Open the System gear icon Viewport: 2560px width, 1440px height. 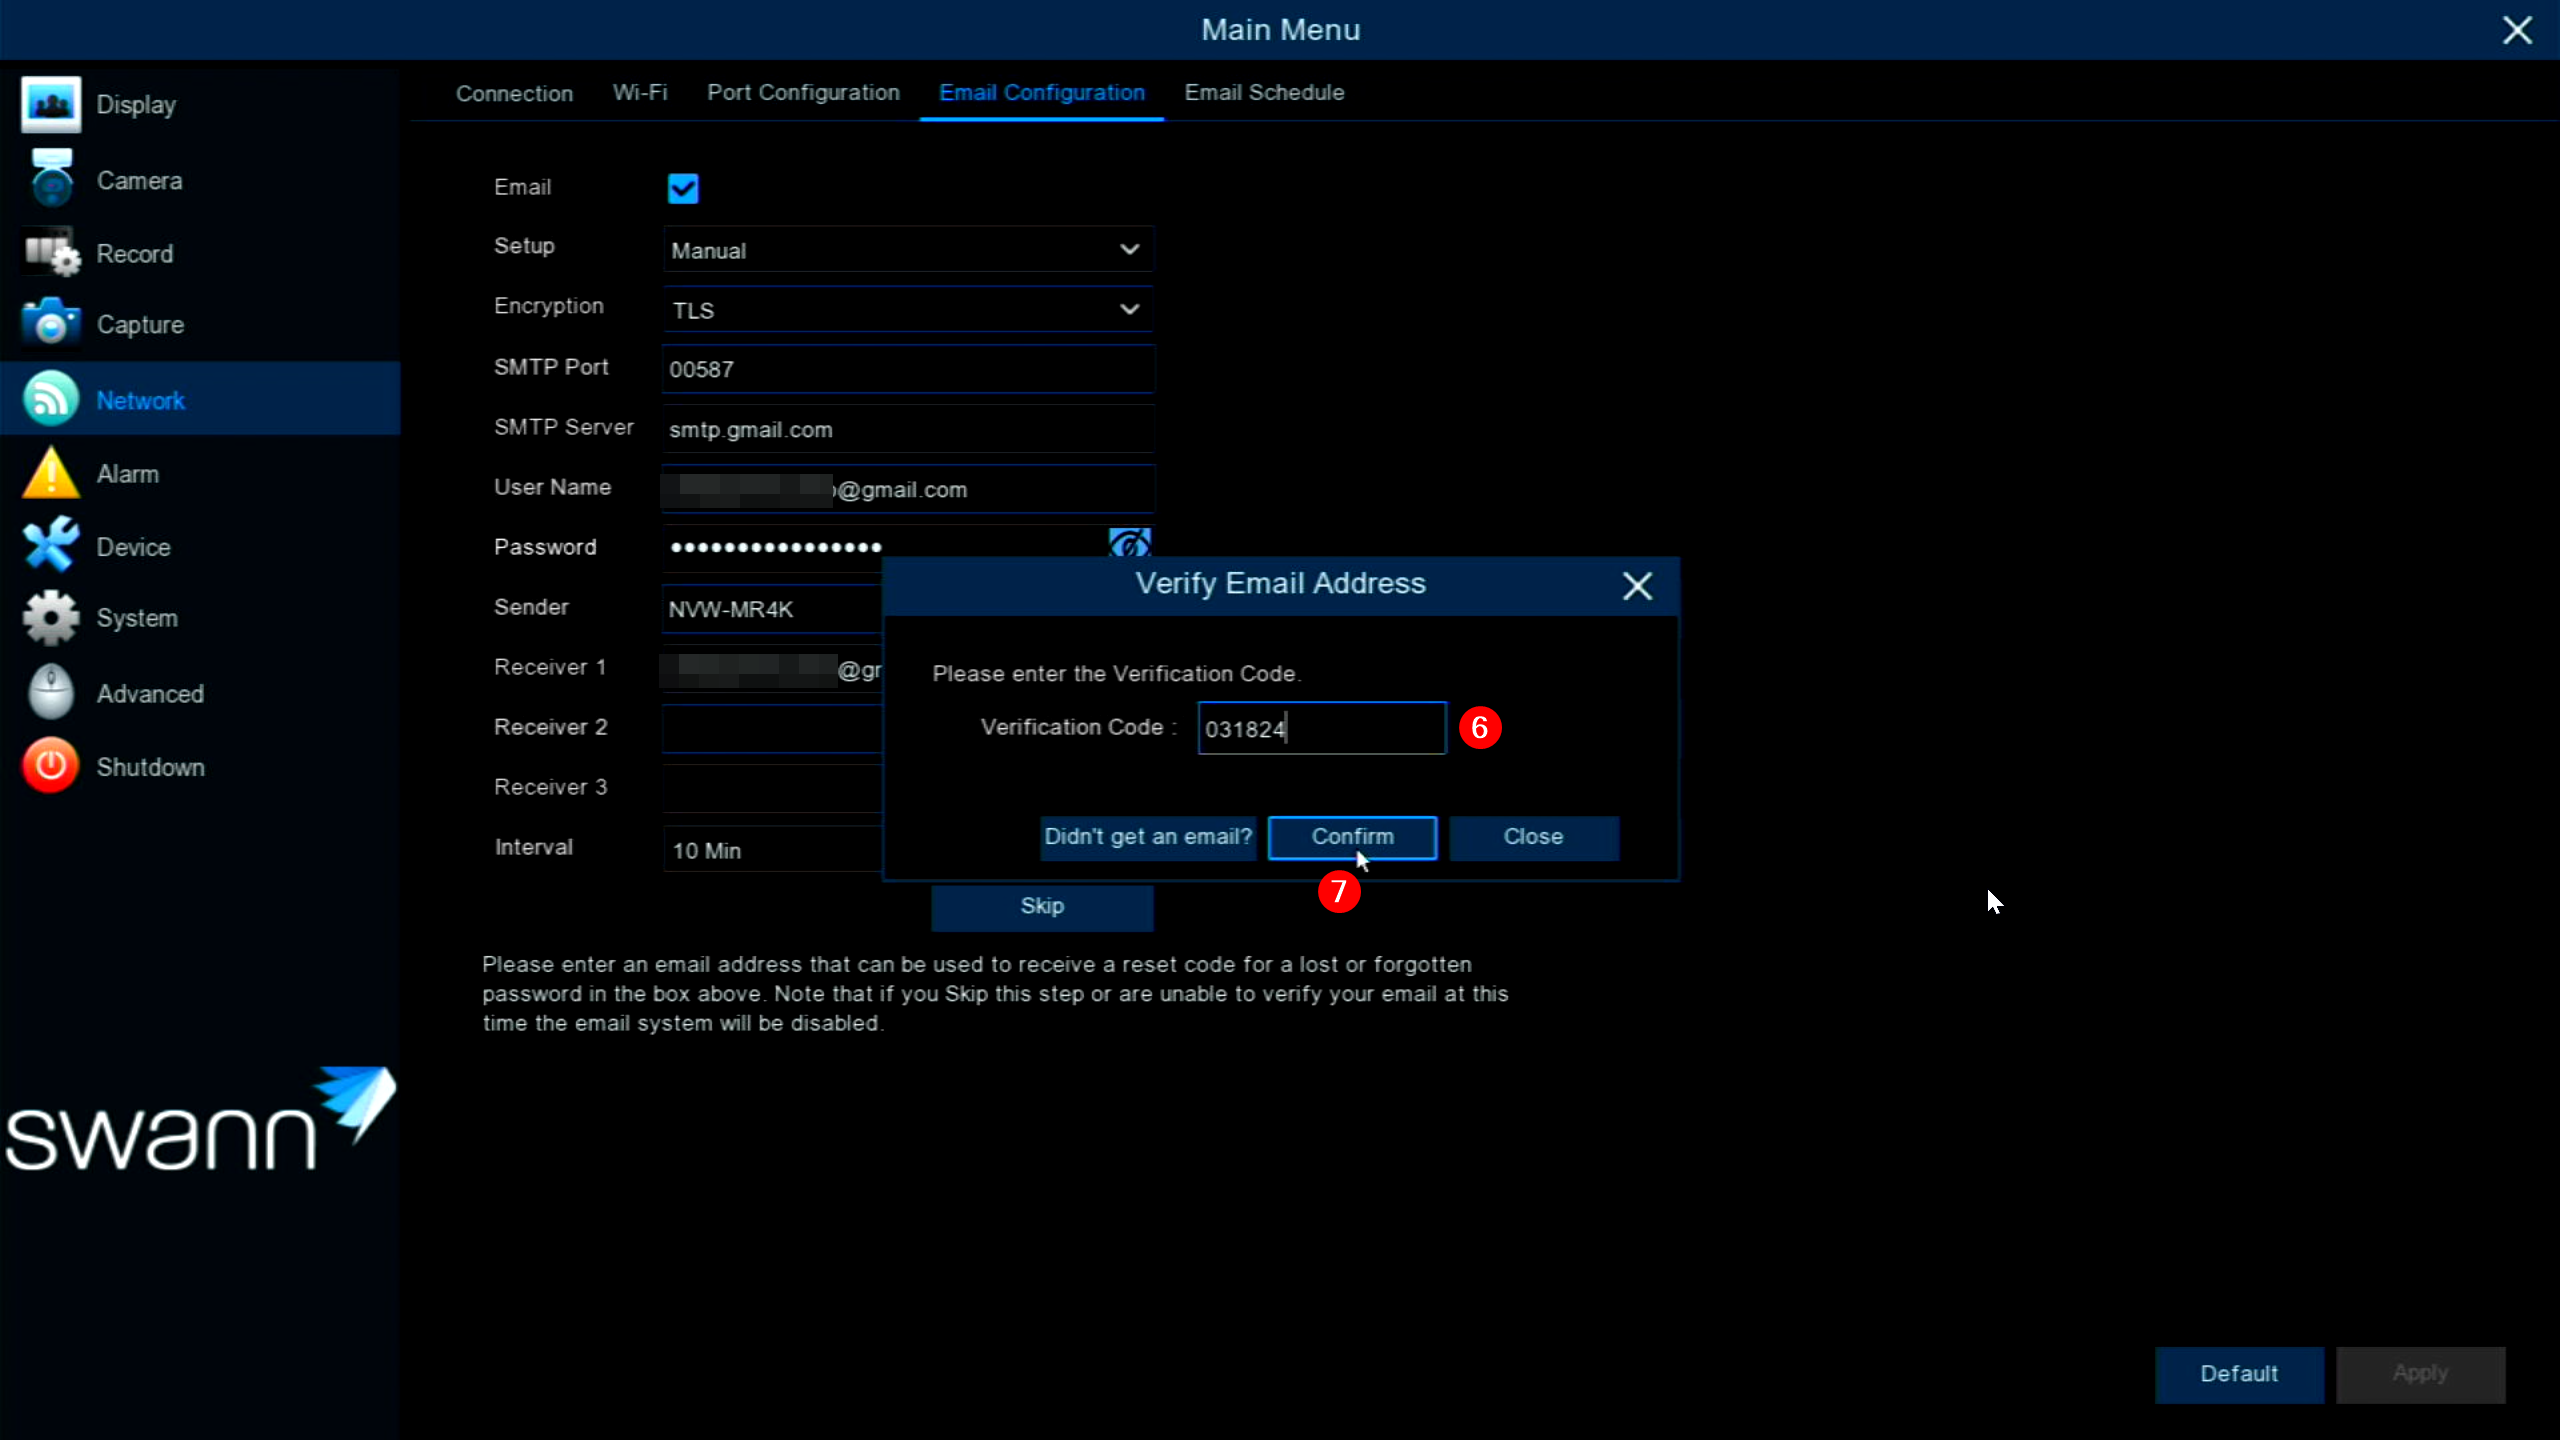click(x=50, y=617)
